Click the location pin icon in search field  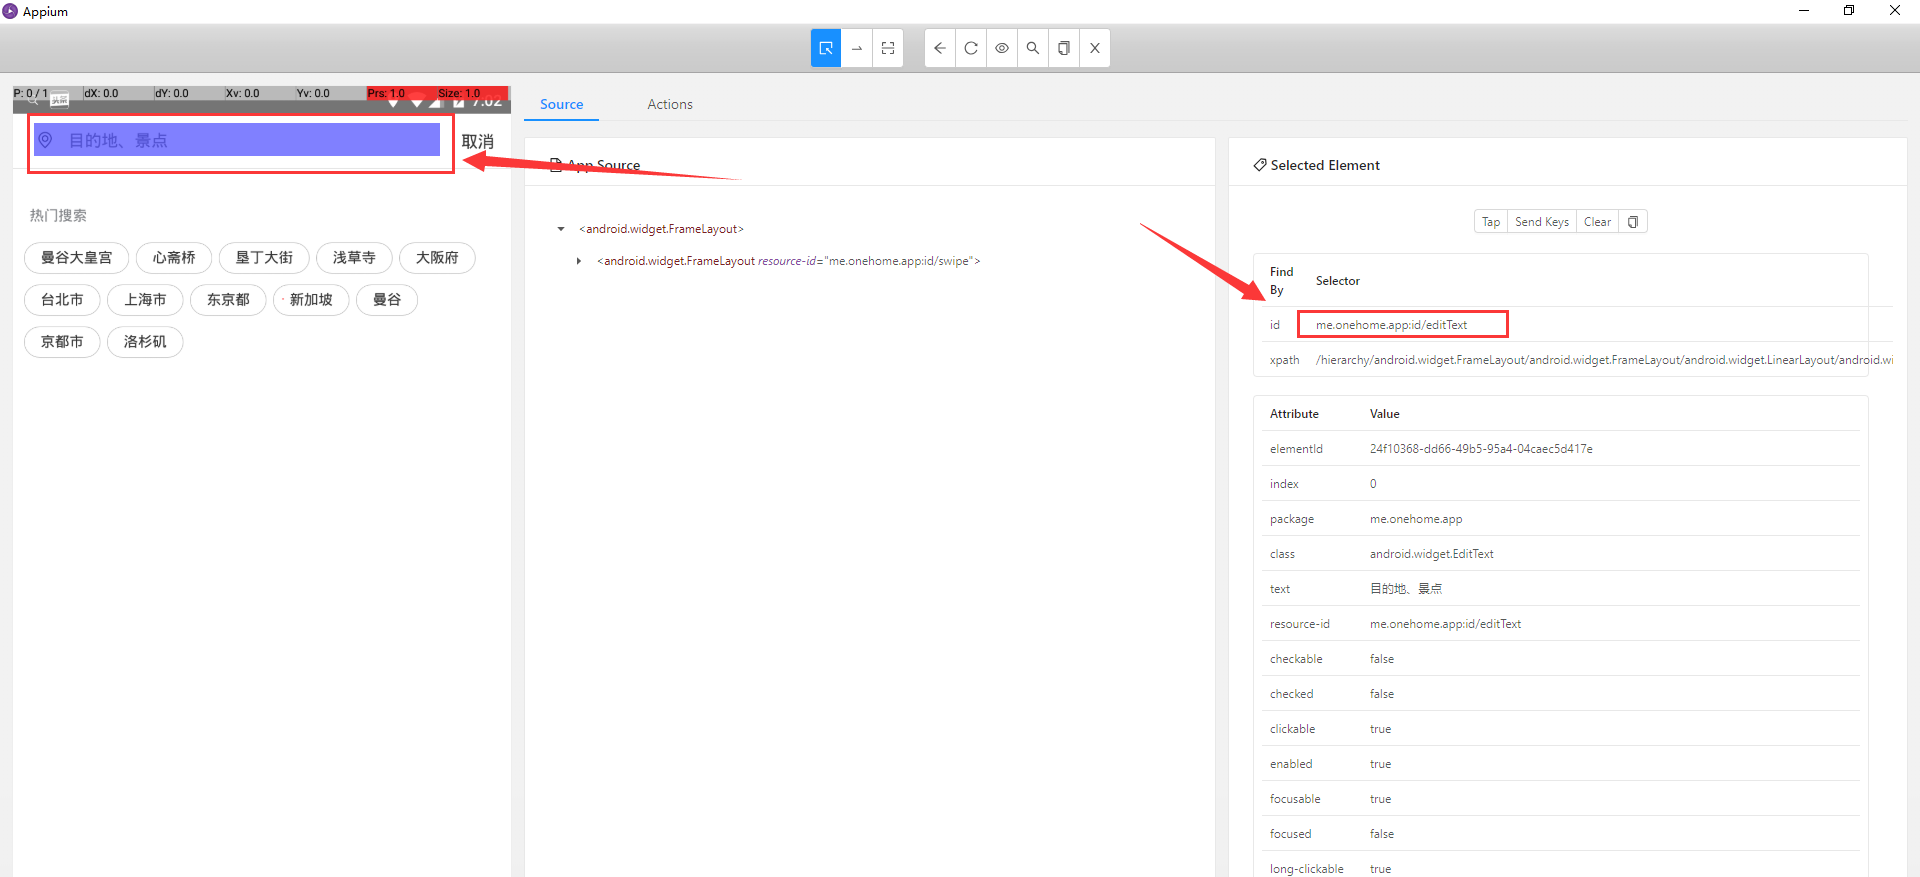45,140
